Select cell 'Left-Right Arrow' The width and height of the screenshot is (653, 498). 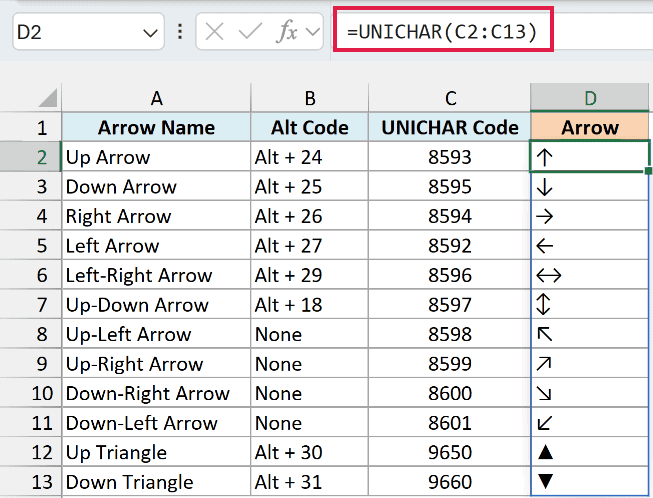point(156,275)
